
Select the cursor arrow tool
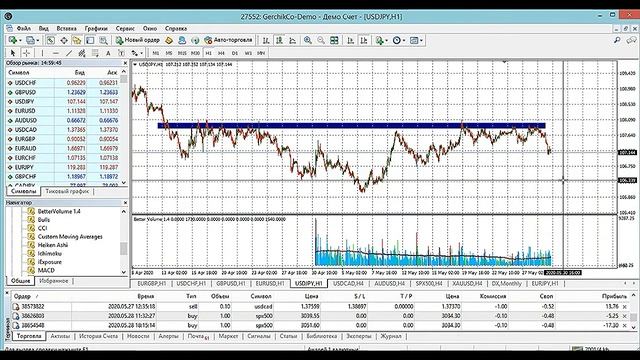pos(13,53)
